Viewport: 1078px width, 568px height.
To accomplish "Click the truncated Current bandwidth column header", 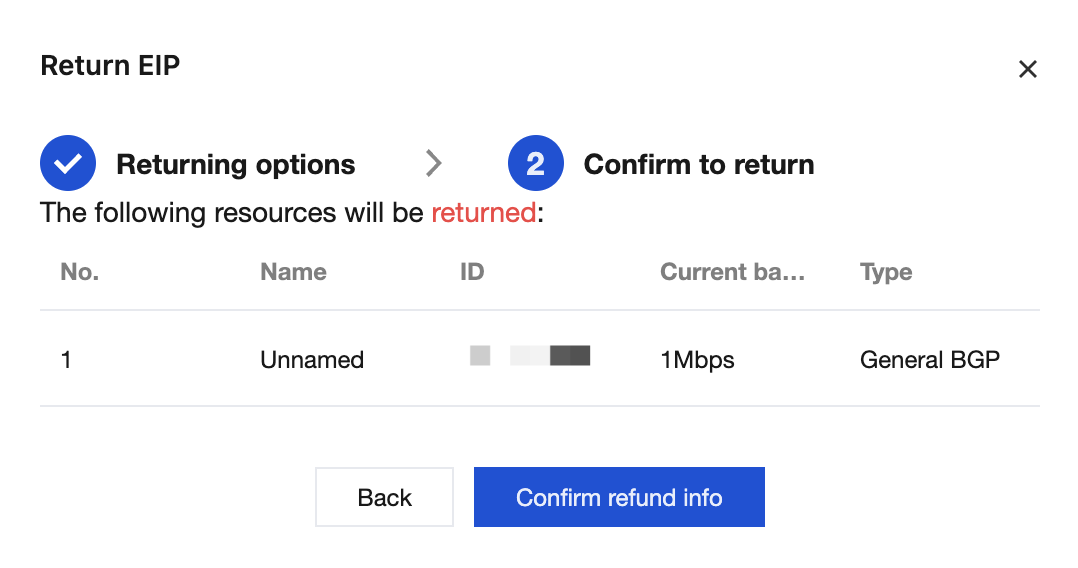I will click(x=732, y=272).
